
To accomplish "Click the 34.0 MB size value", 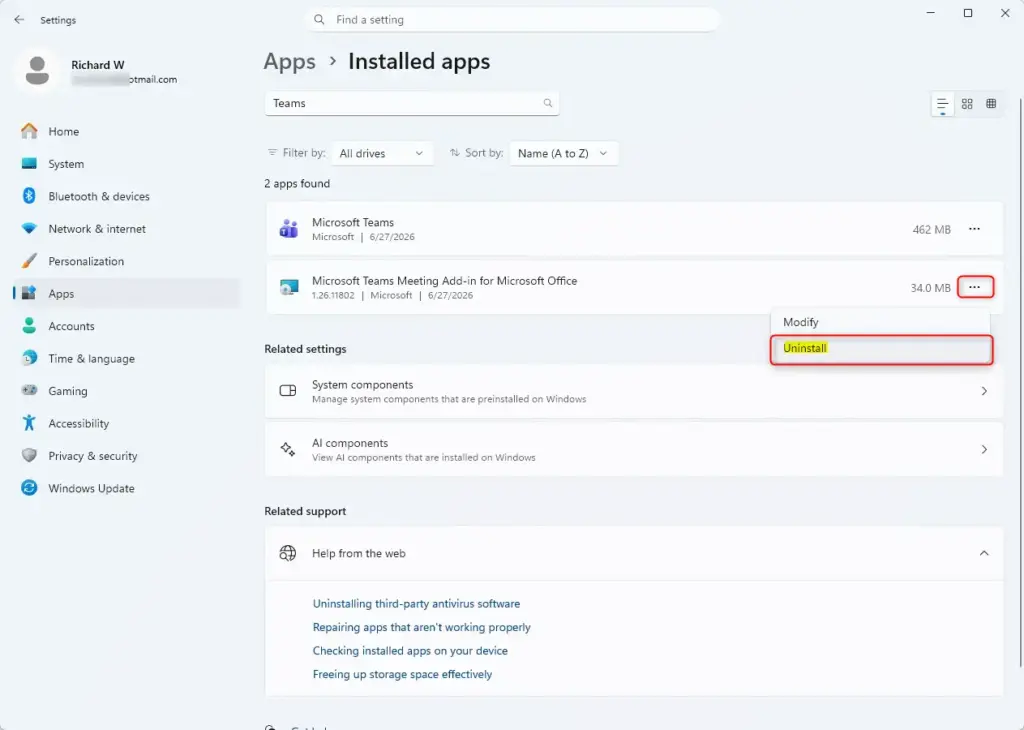I will pos(930,288).
